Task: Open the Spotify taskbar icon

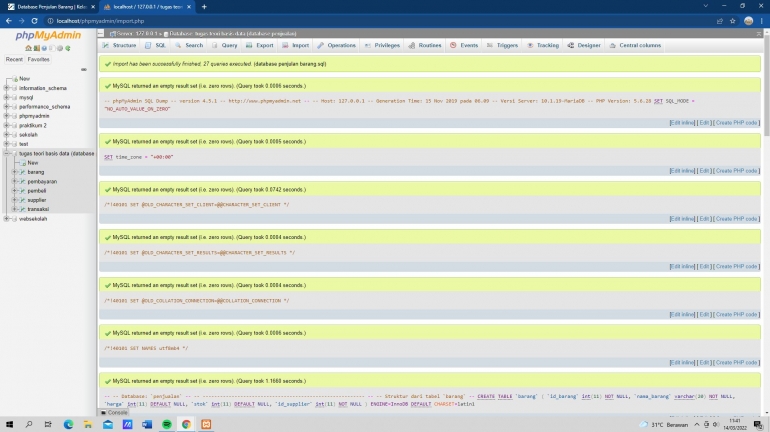Action: (x=167, y=424)
